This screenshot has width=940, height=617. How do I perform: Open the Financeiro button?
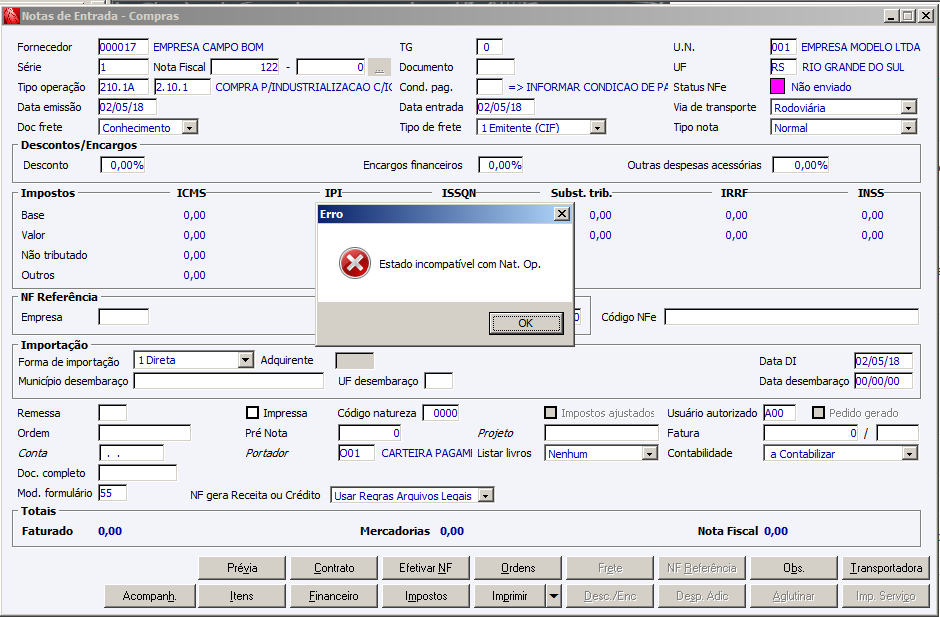click(334, 596)
